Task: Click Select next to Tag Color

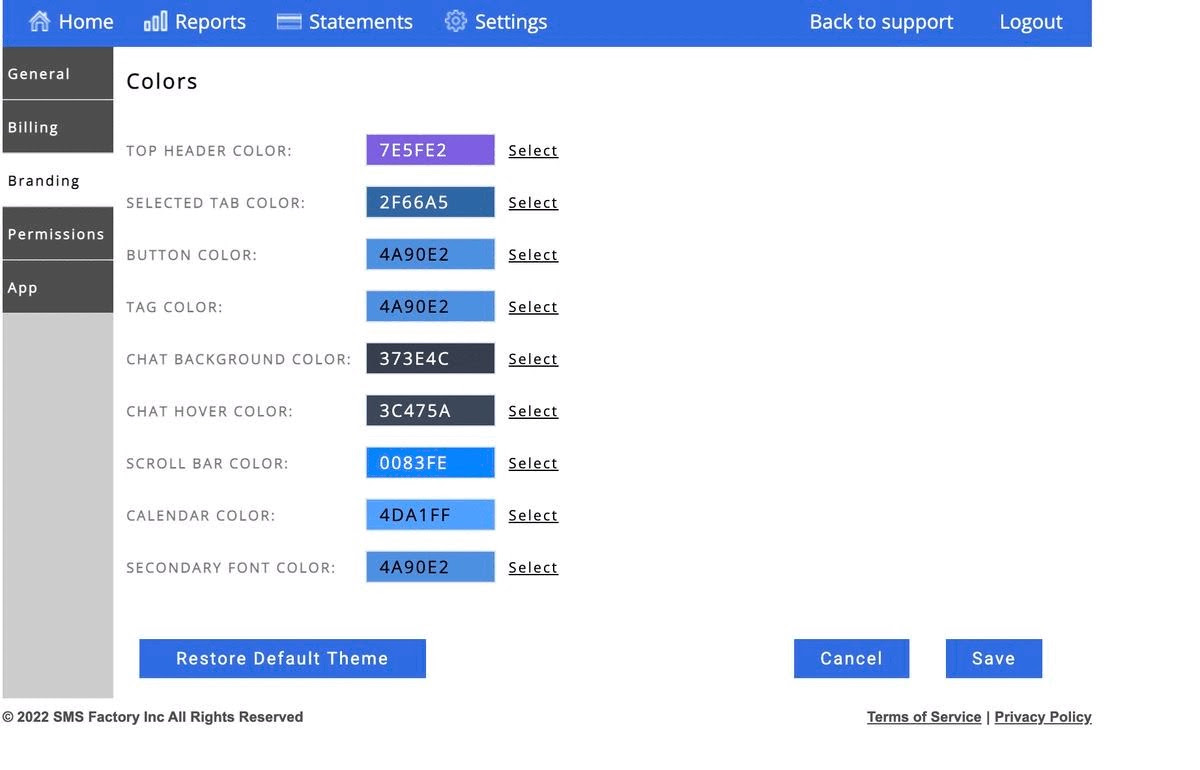Action: coord(533,306)
